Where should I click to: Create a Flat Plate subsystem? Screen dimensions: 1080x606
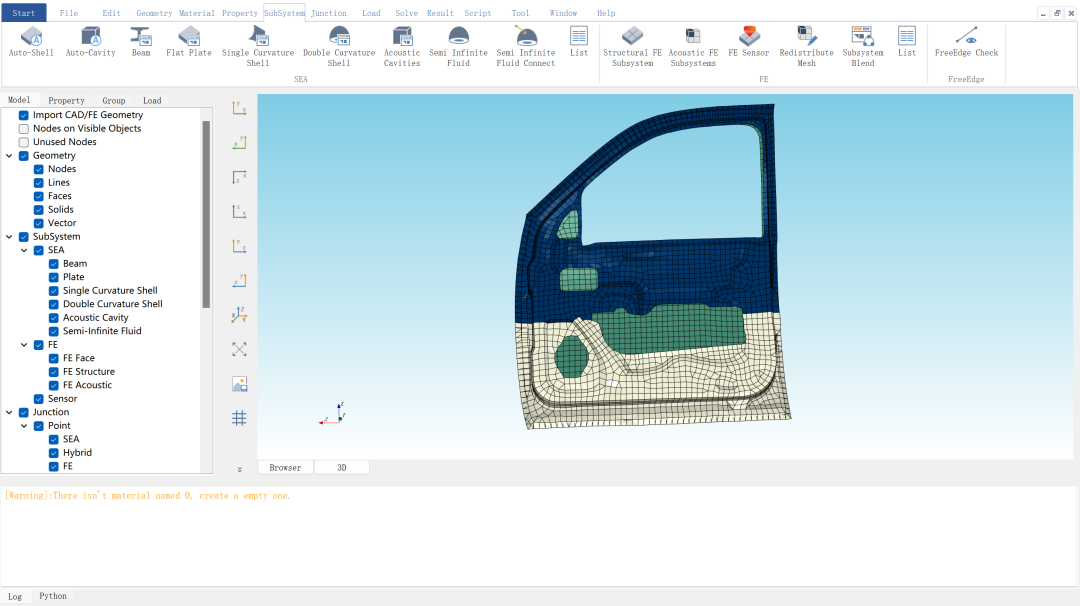coord(189,41)
